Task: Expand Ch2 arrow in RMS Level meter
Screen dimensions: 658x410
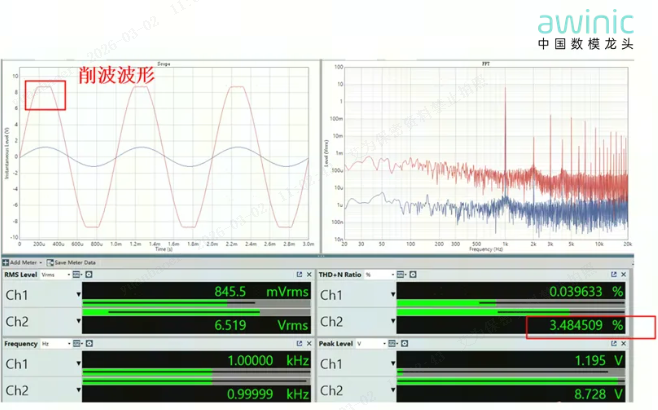Action: point(78,321)
